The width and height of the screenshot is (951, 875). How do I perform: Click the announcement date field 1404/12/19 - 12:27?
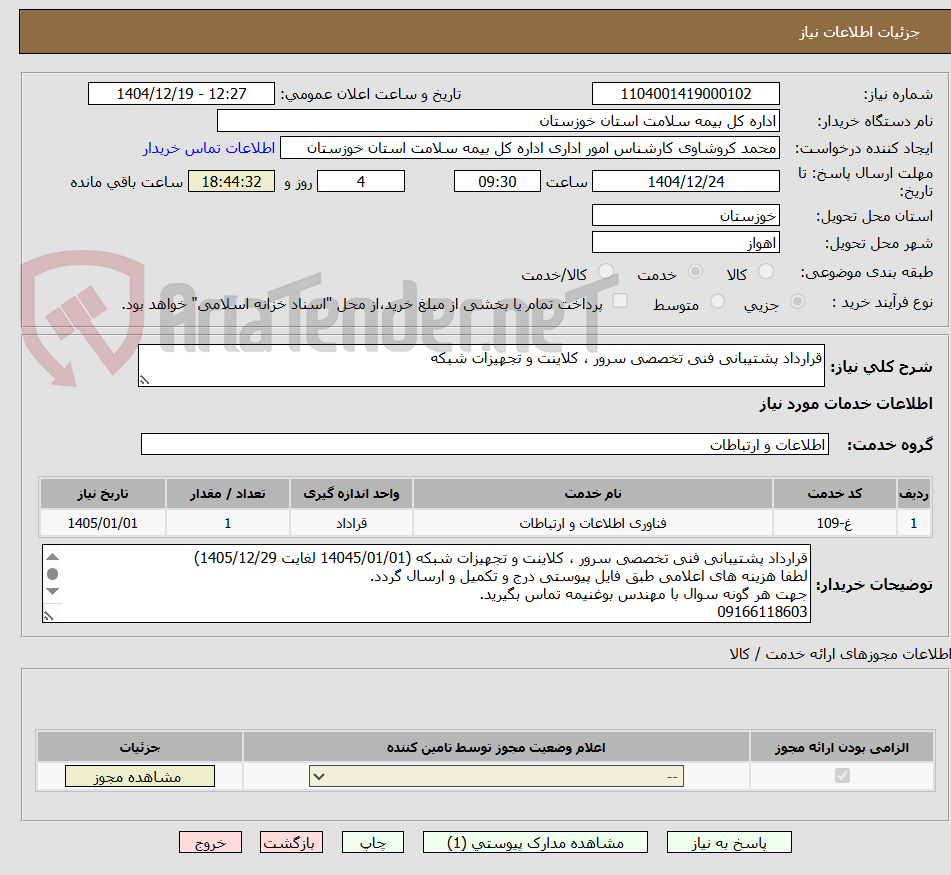pos(181,94)
